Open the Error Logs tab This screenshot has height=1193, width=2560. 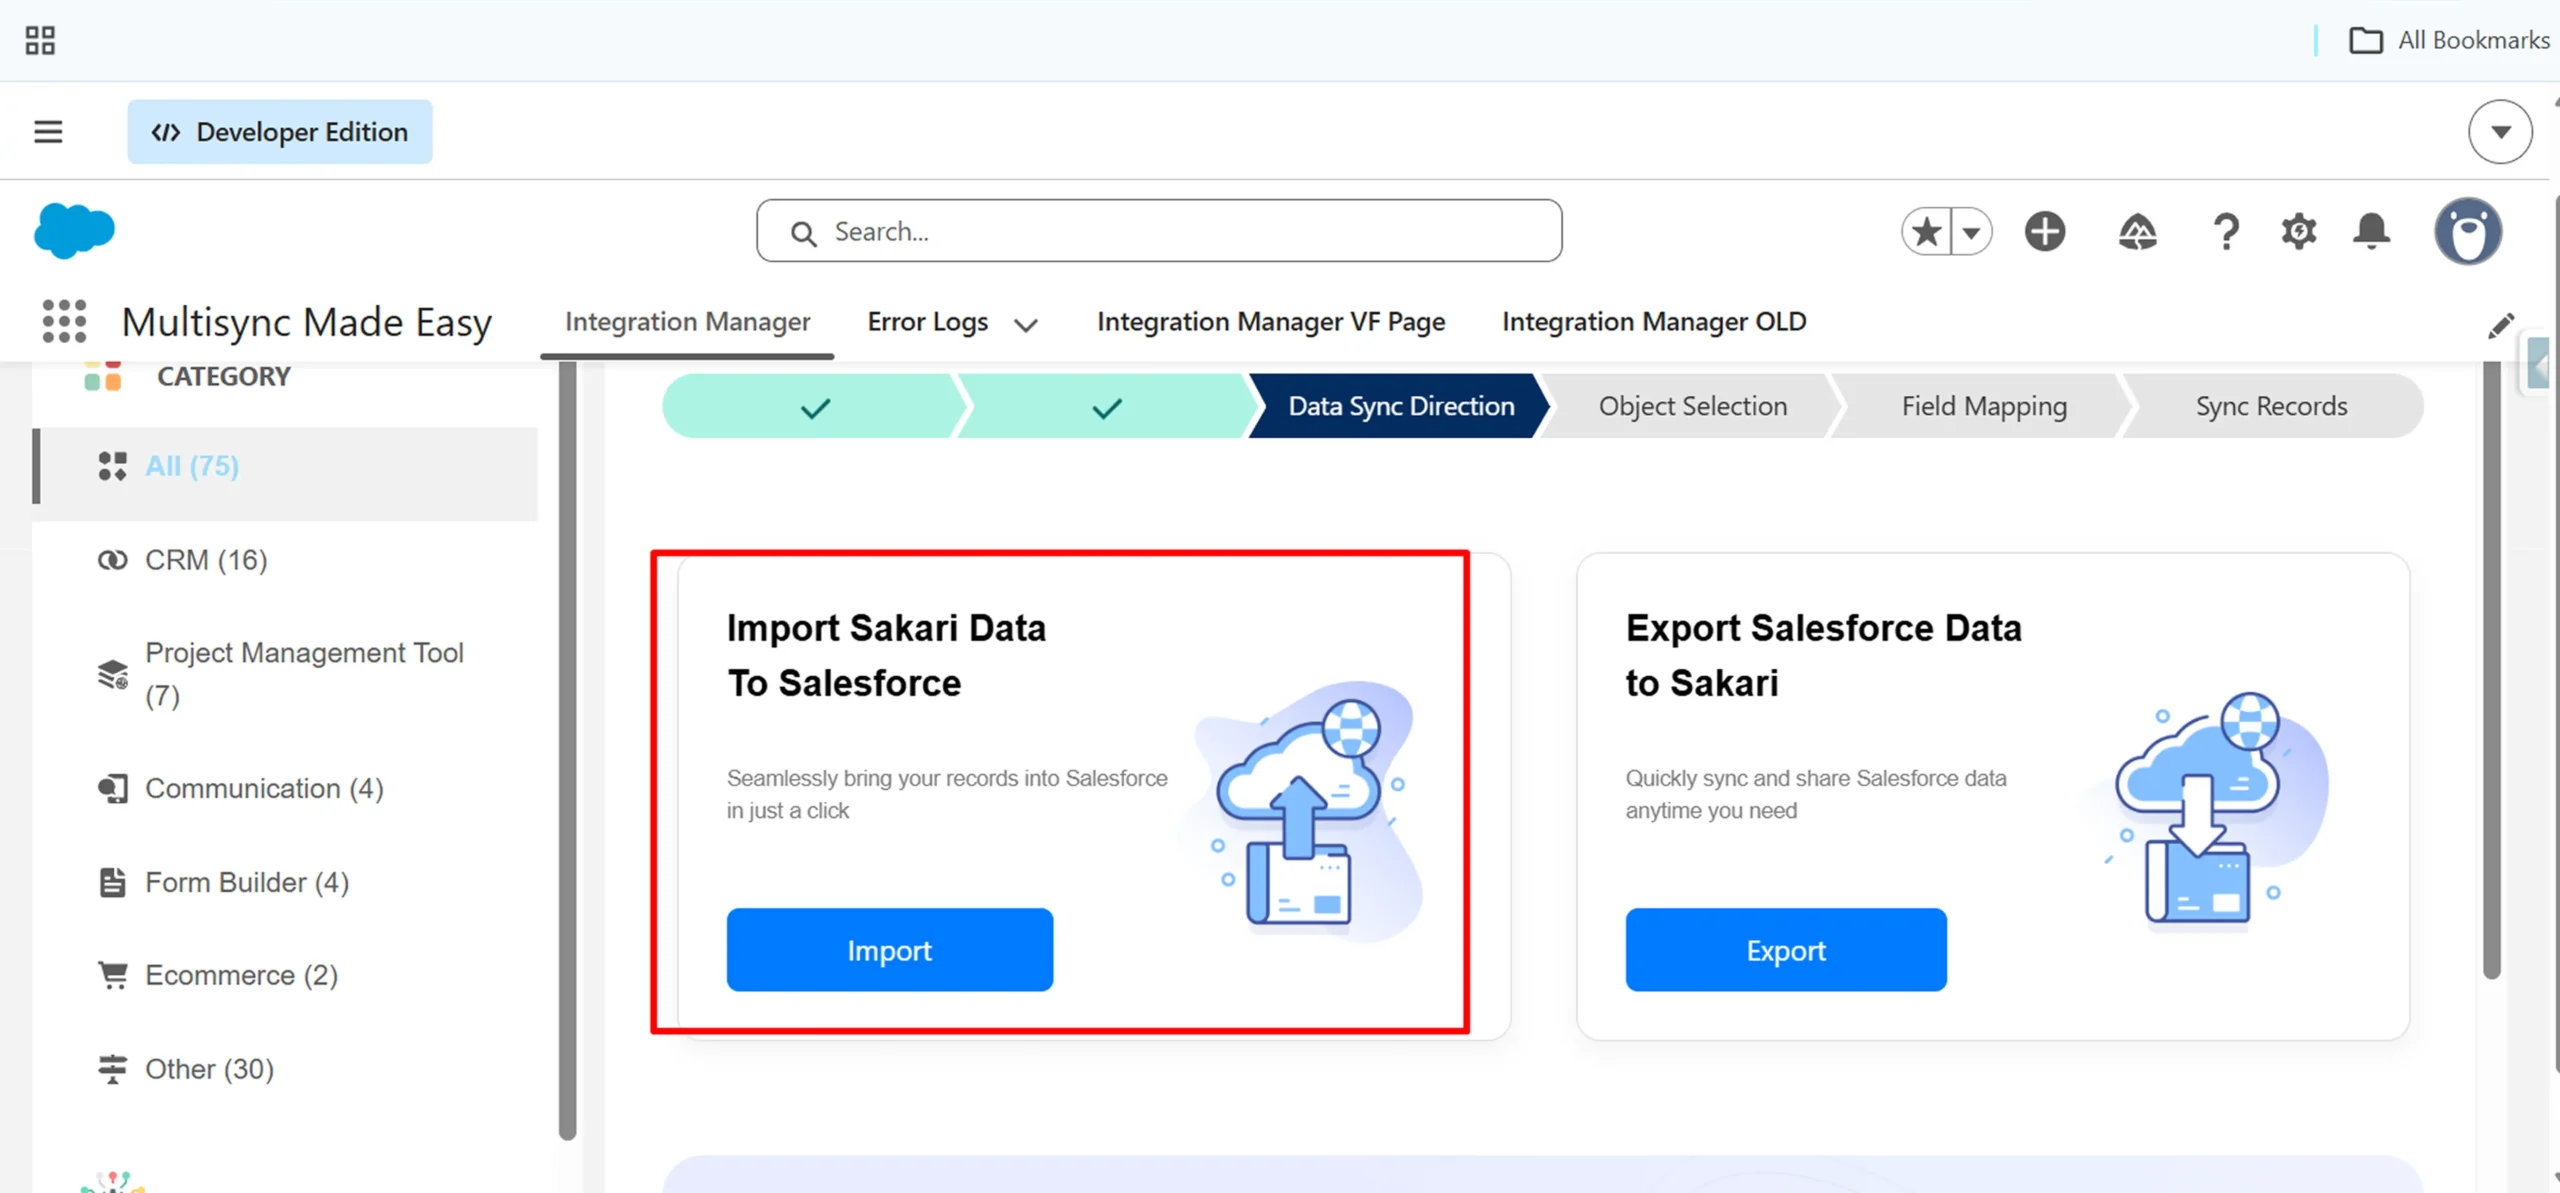[927, 322]
